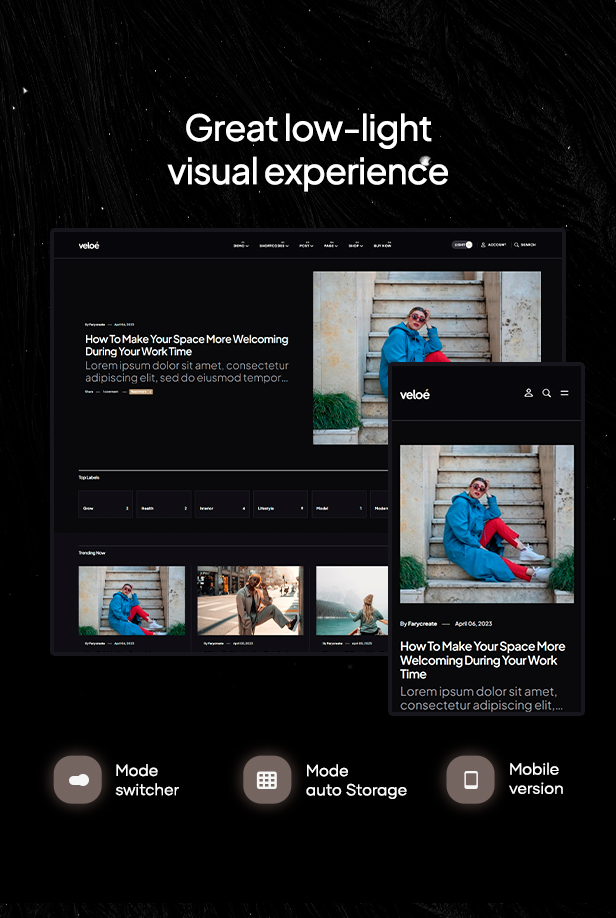Expand the Demo dropdown menu
Image resolution: width=616 pixels, height=918 pixels.
[240, 245]
